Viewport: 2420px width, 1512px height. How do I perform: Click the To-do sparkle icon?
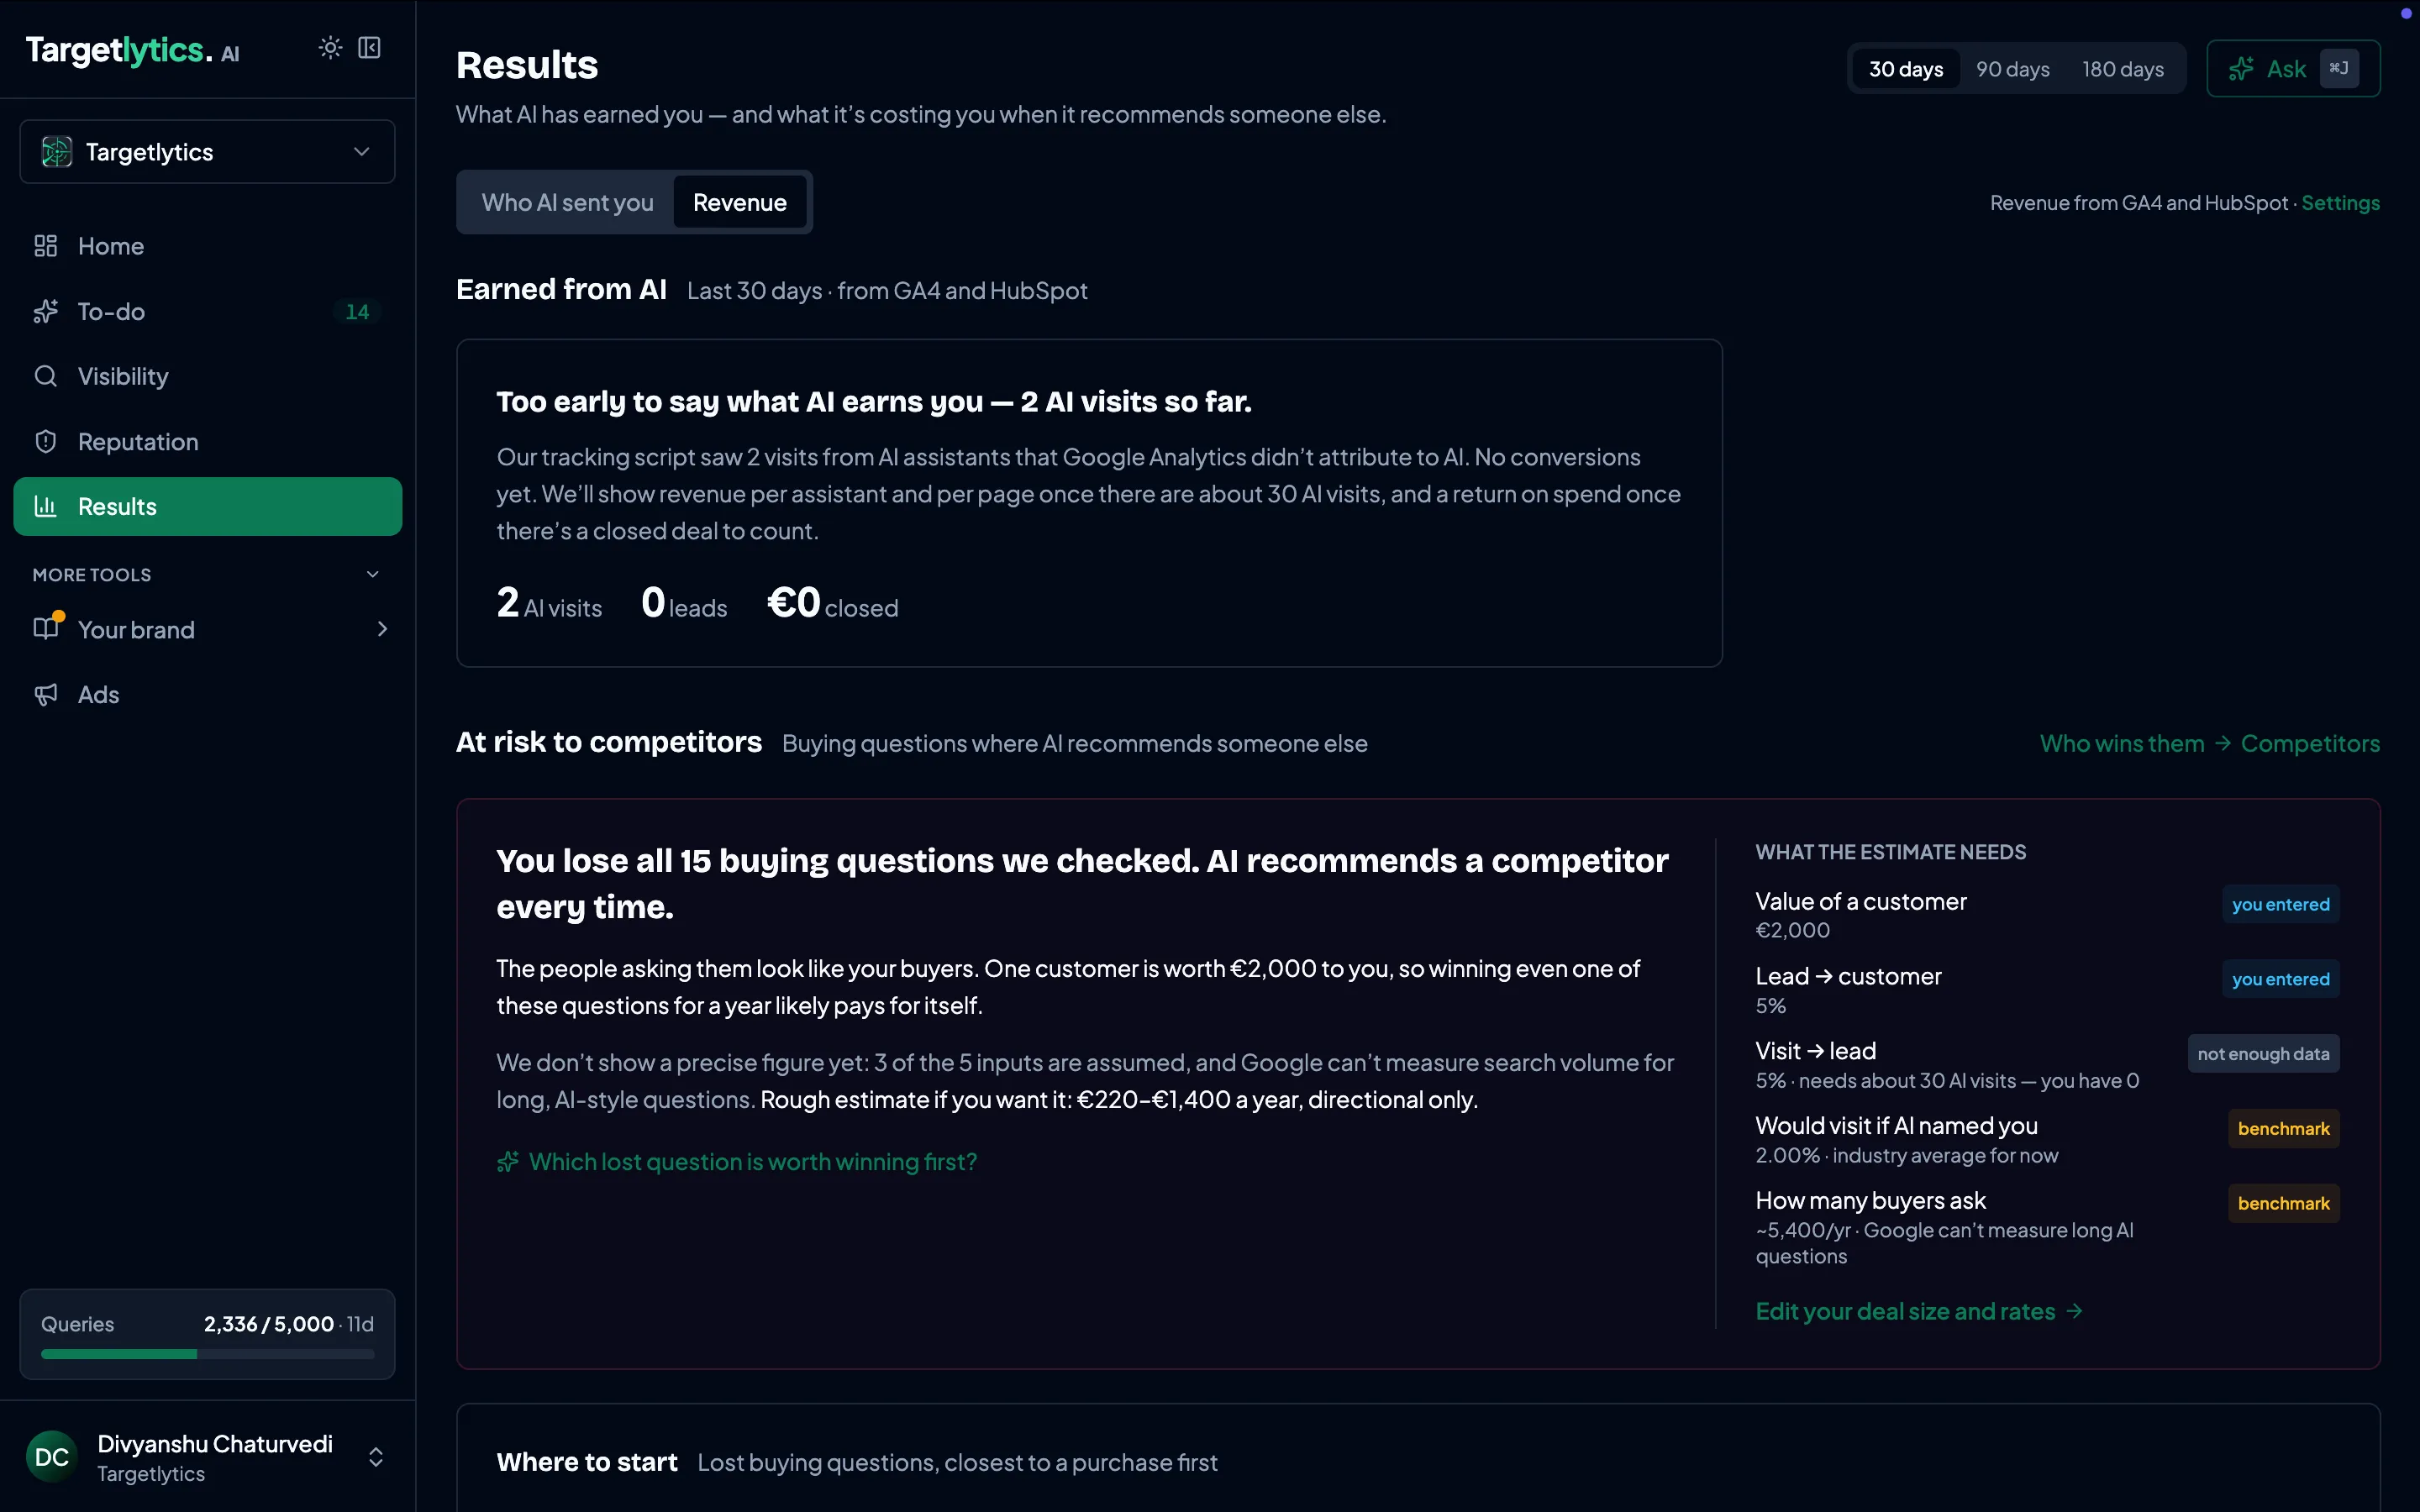tap(46, 311)
